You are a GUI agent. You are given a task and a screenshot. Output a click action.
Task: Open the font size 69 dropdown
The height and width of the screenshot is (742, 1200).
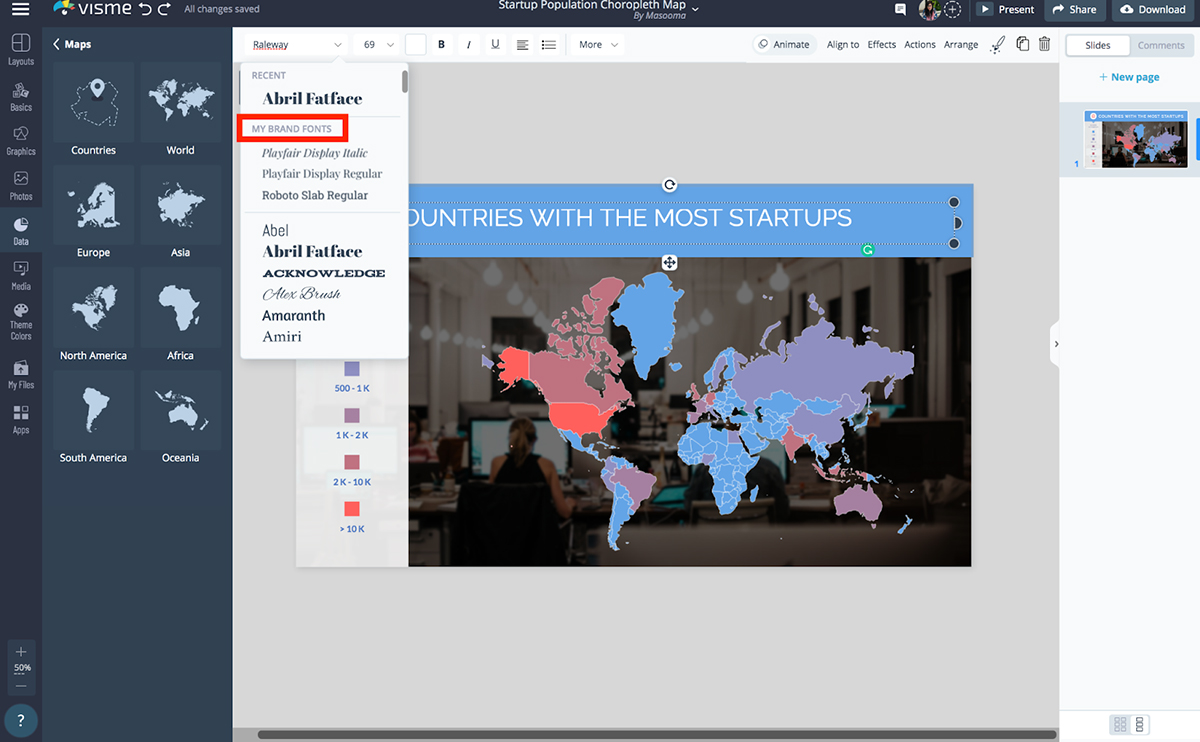pyautogui.click(x=376, y=44)
